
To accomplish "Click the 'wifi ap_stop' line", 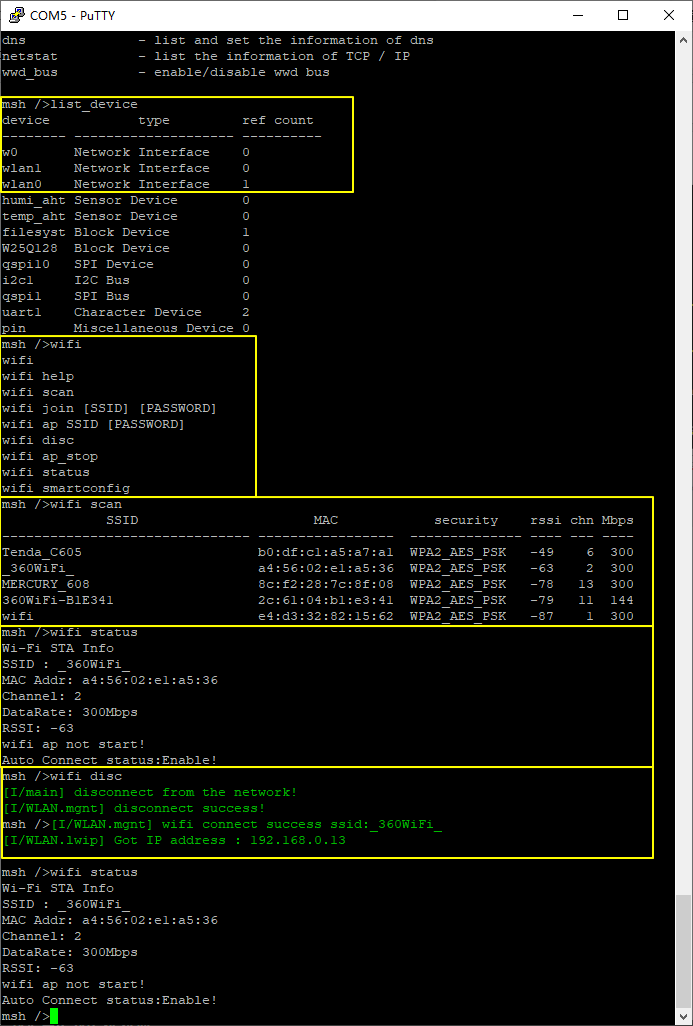I will click(x=50, y=457).
